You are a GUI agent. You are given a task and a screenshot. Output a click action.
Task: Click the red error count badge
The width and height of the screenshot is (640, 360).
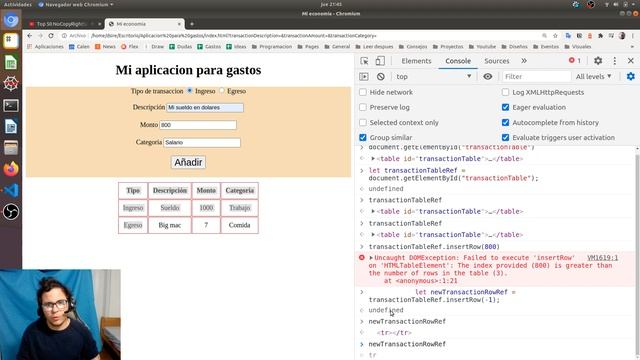[575, 60]
